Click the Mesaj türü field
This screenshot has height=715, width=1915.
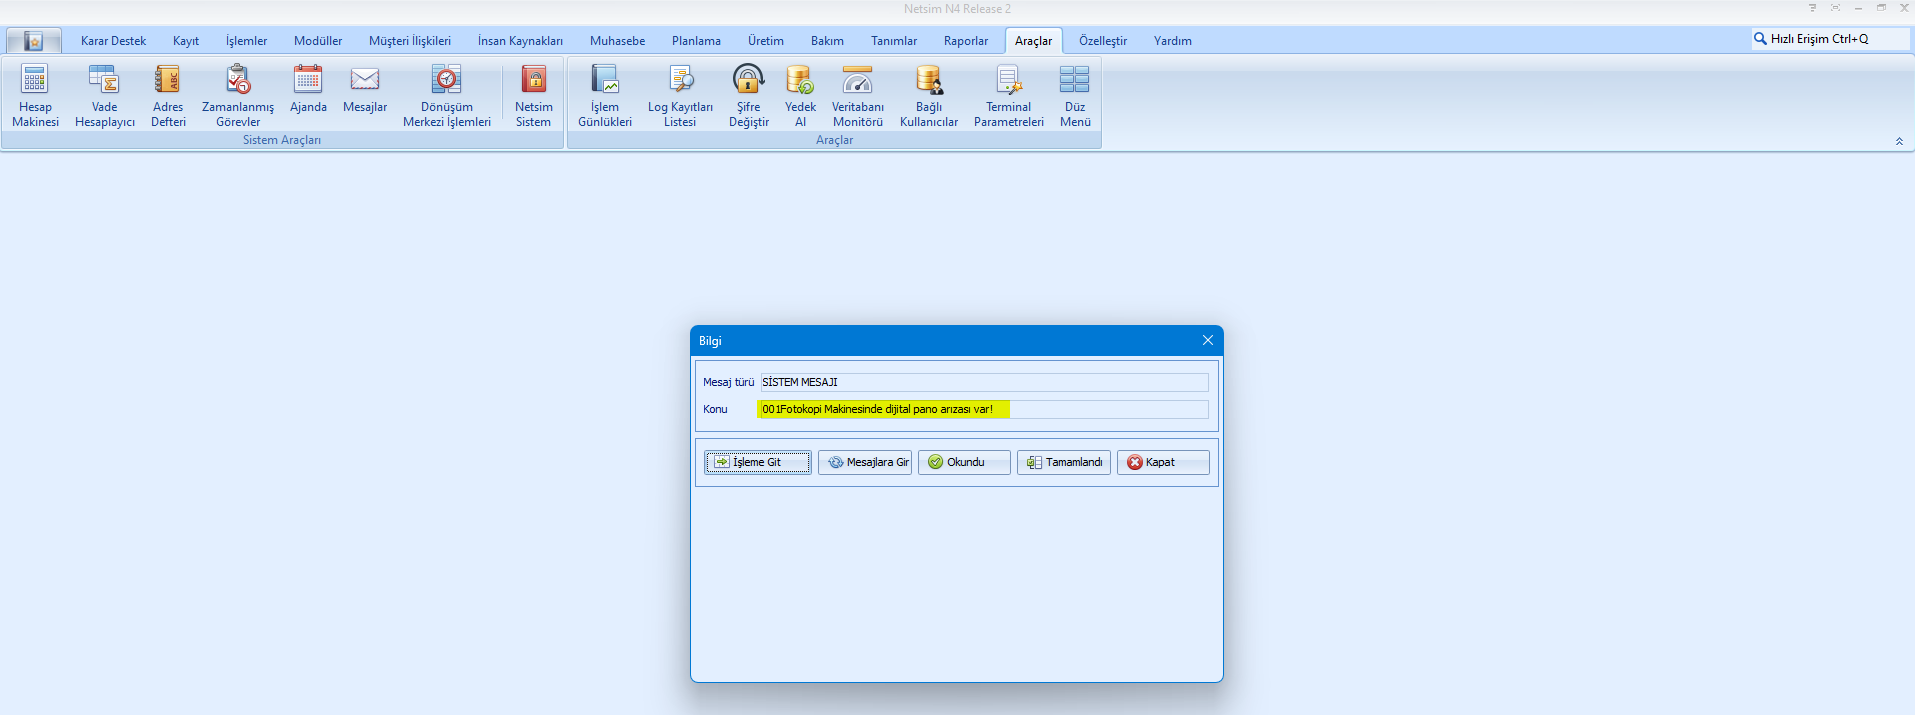(984, 382)
